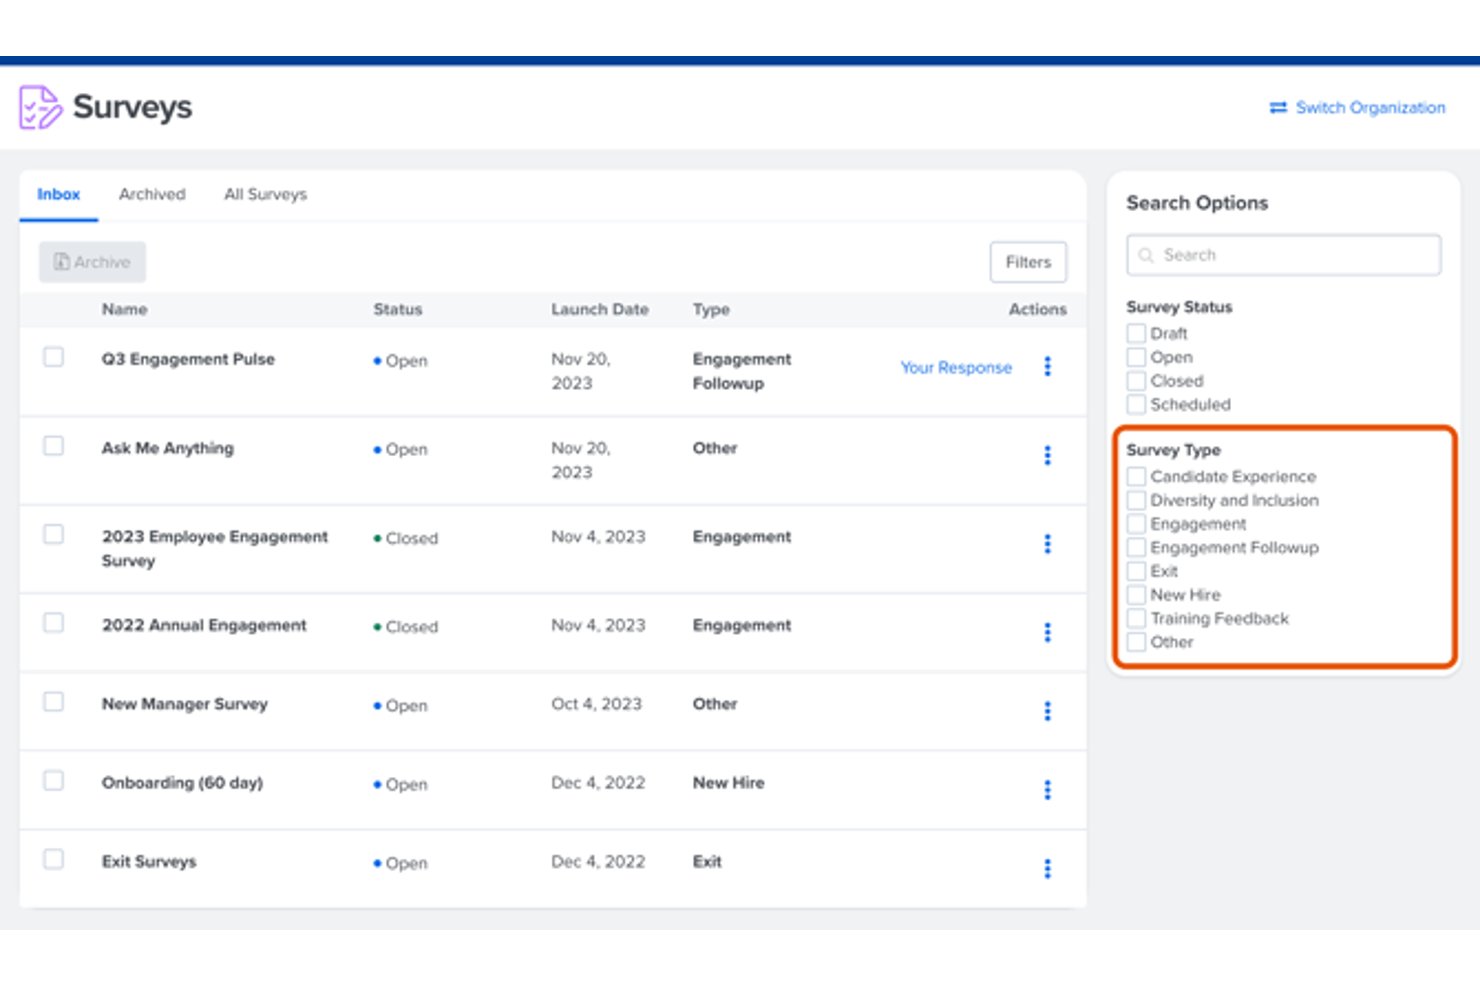1480x987 pixels.
Task: Select the Ask Me Anything row checkbox
Action: (x=53, y=446)
